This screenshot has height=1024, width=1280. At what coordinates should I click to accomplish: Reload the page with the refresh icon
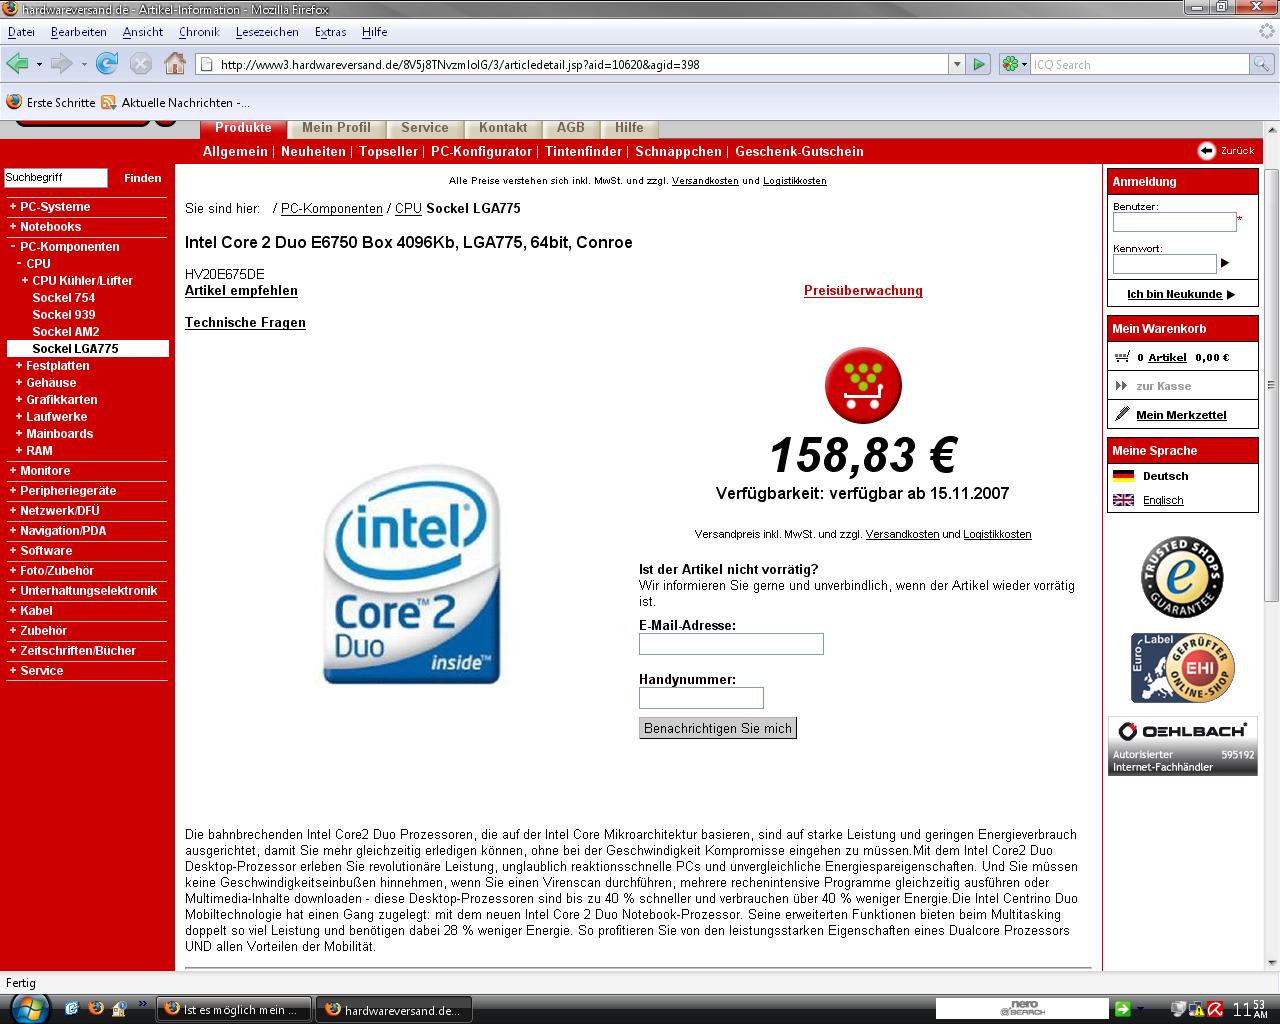point(107,64)
